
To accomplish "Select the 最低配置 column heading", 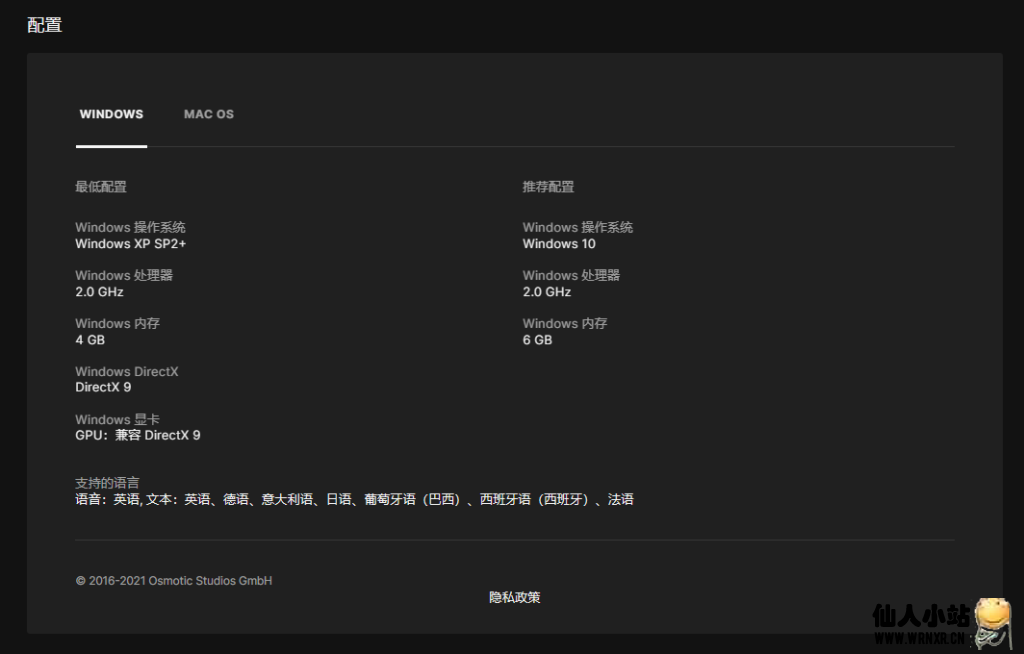I will [101, 187].
